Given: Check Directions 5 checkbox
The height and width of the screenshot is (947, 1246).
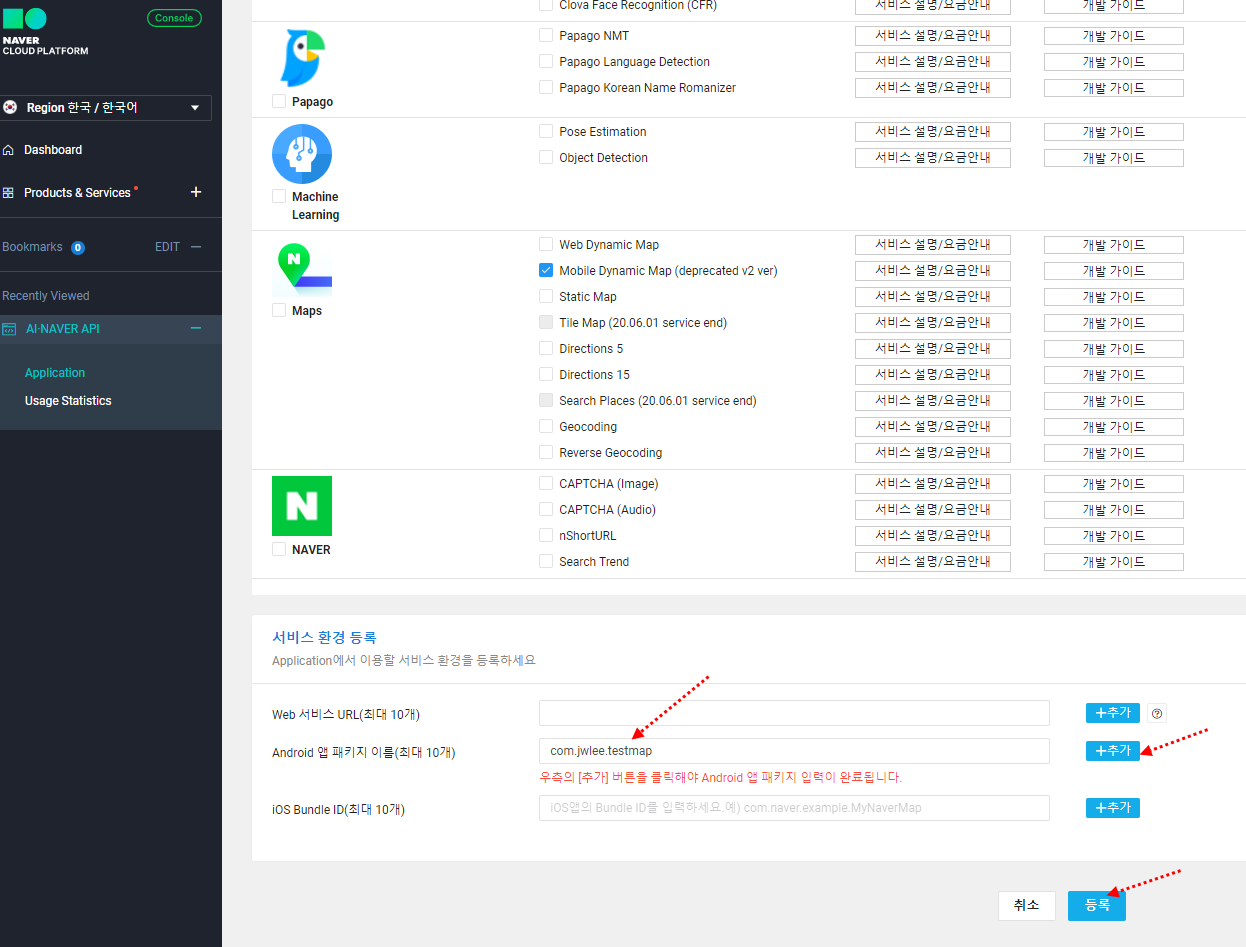Looking at the screenshot, I should [546, 348].
